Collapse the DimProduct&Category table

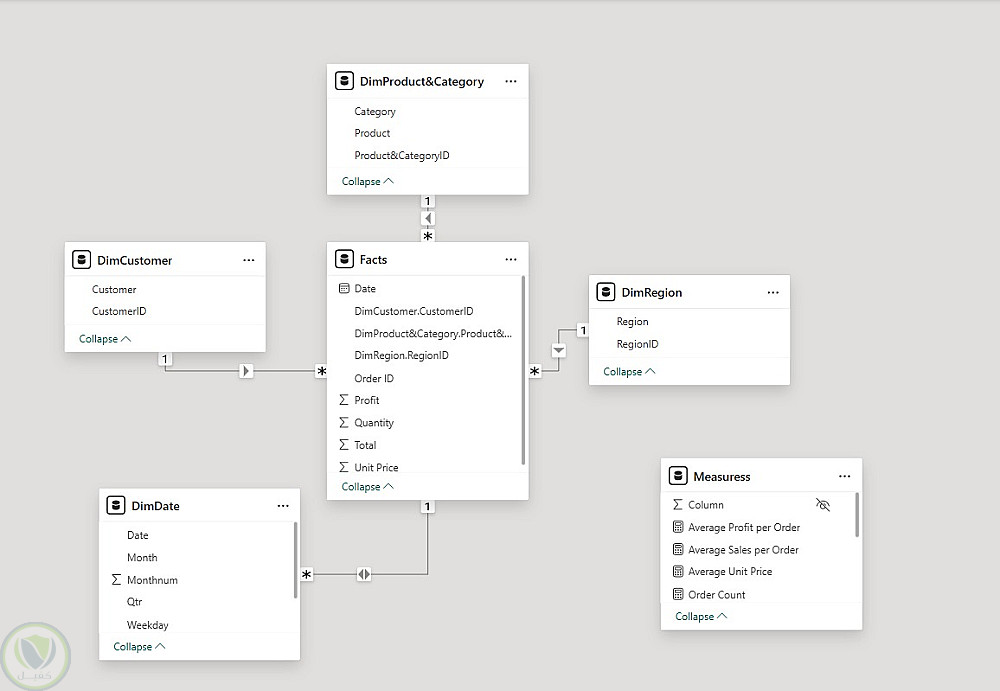[x=368, y=181]
